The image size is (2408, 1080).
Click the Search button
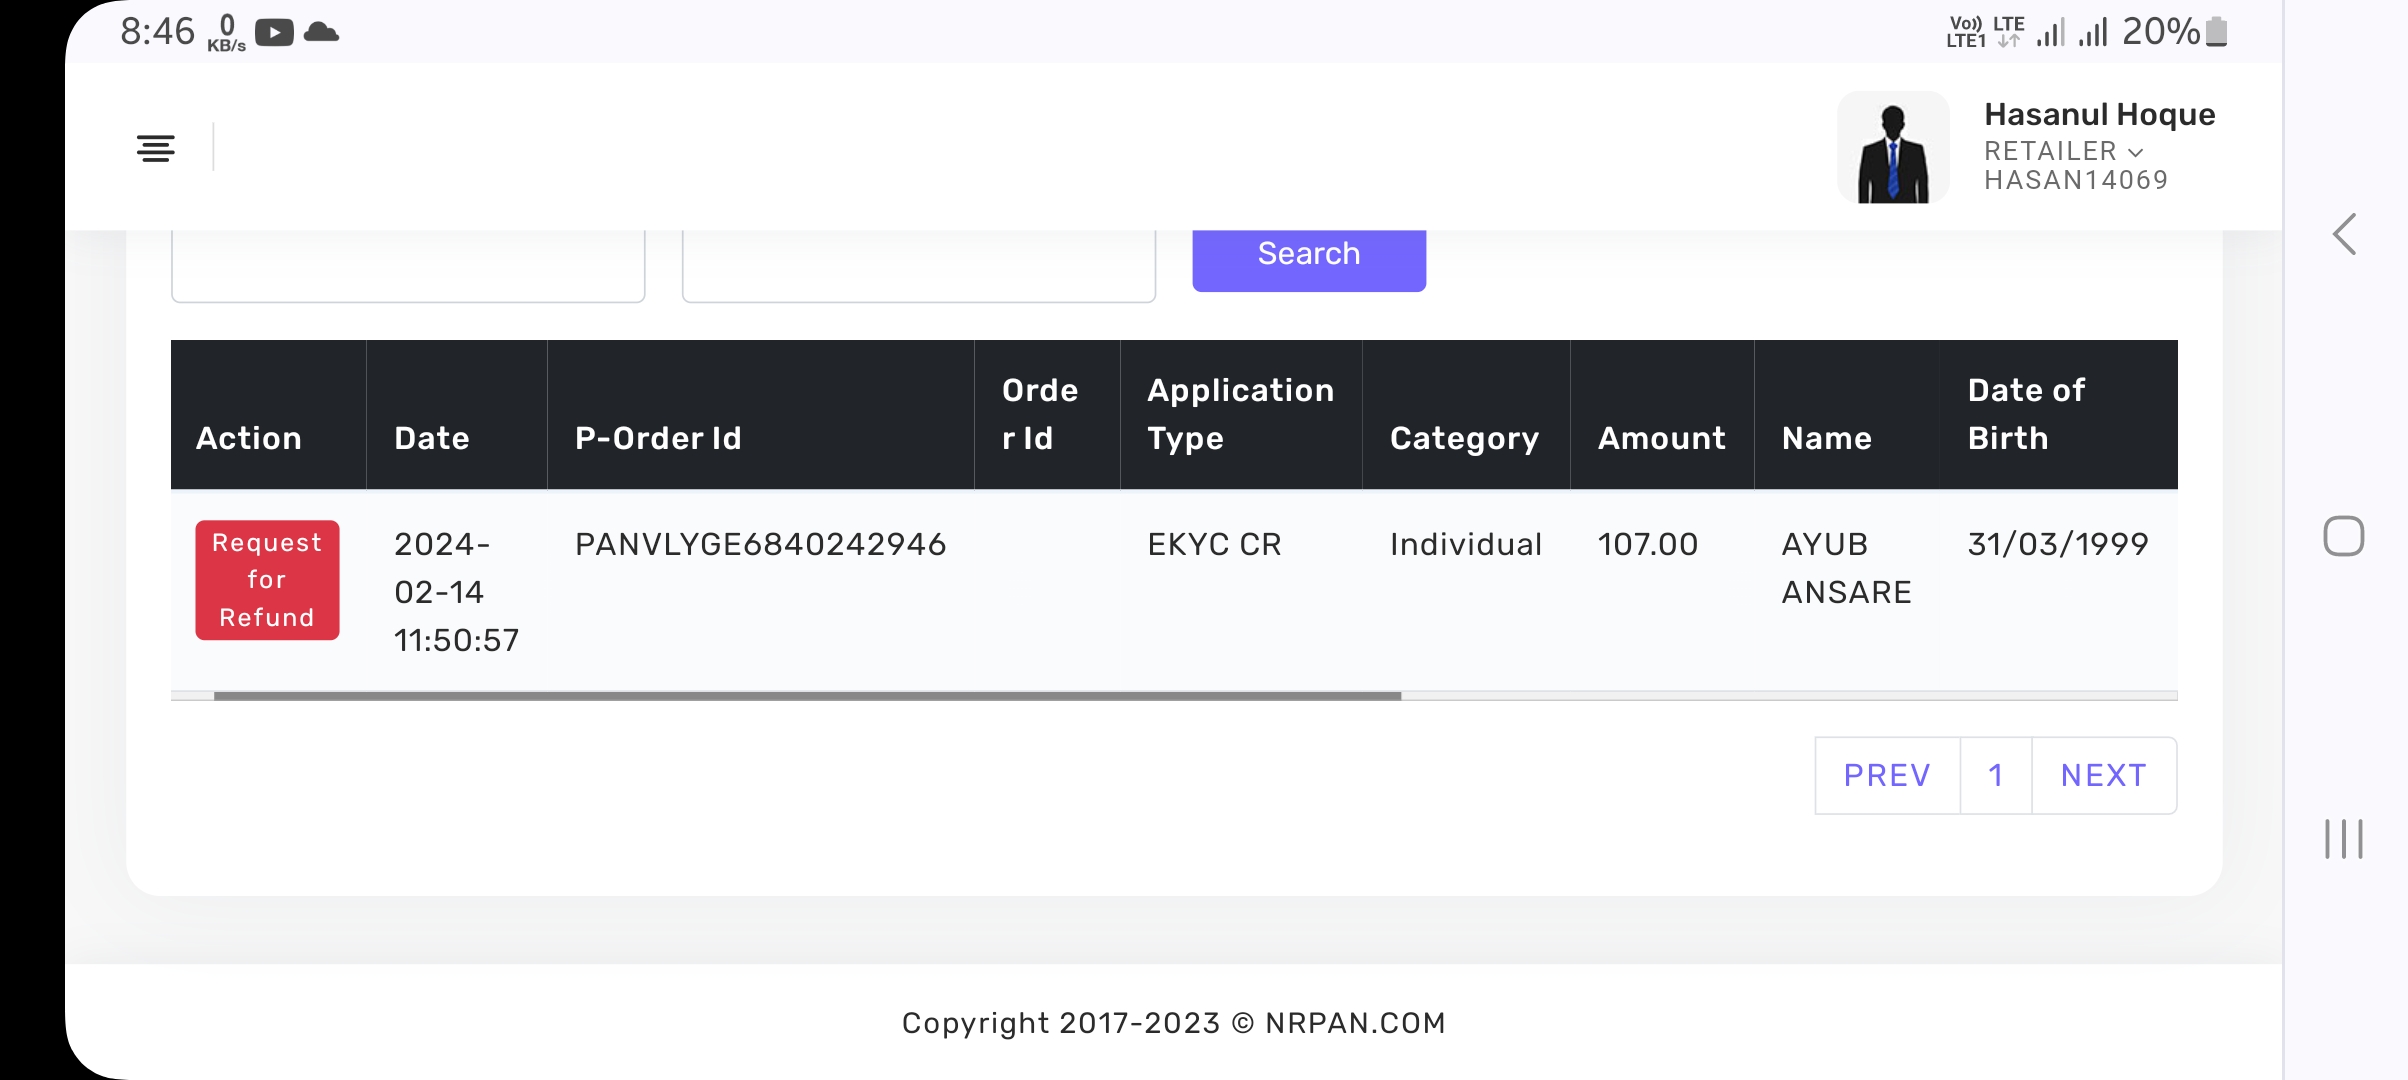click(1308, 255)
